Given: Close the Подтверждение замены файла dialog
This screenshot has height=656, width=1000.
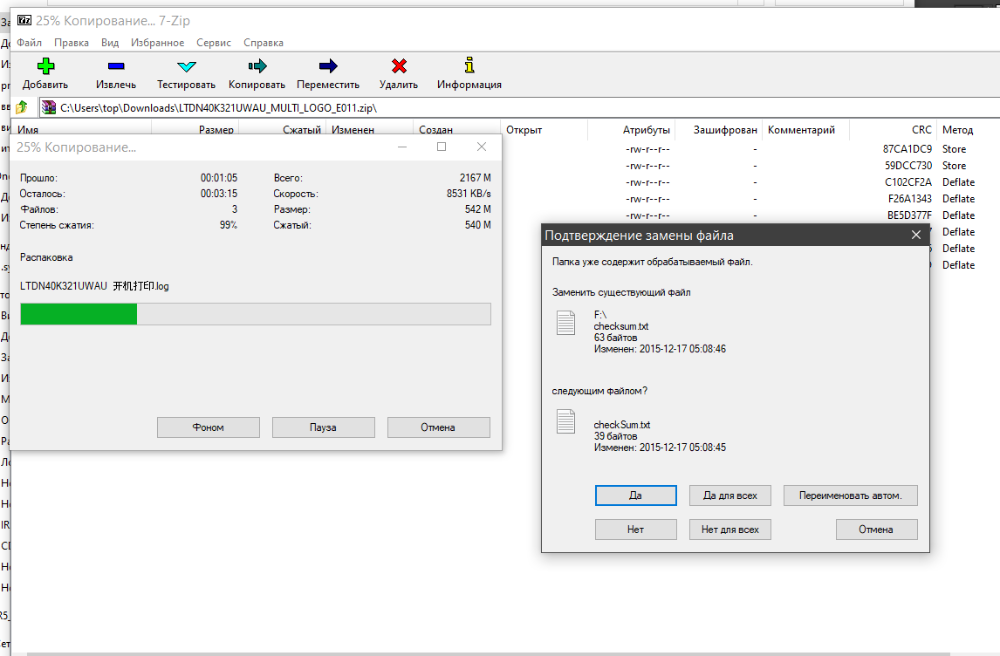Looking at the screenshot, I should pyautogui.click(x=916, y=235).
